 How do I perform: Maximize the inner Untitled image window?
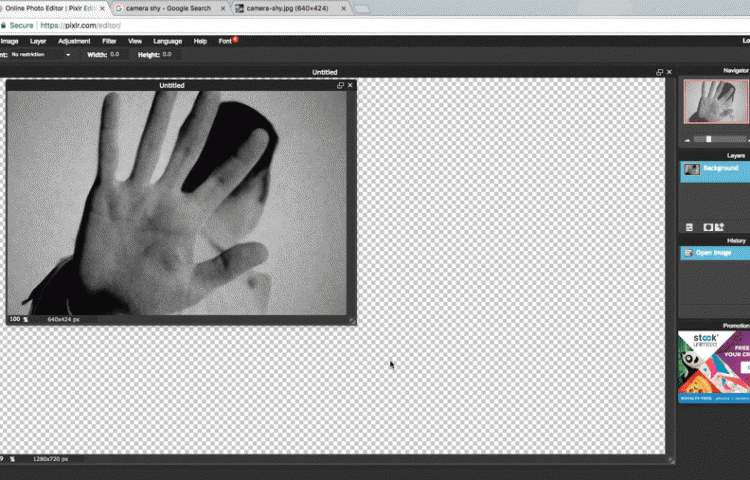tap(340, 85)
